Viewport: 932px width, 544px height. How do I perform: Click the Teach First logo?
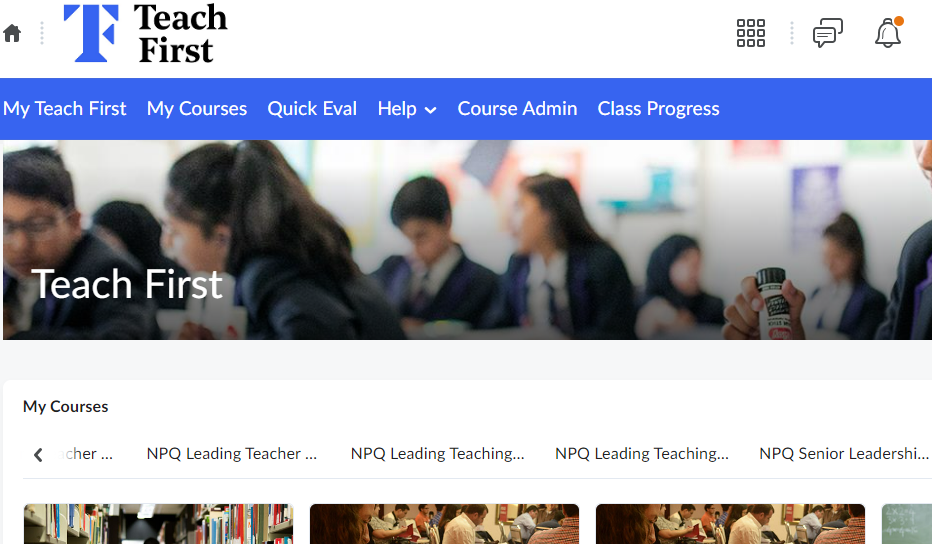tap(146, 33)
